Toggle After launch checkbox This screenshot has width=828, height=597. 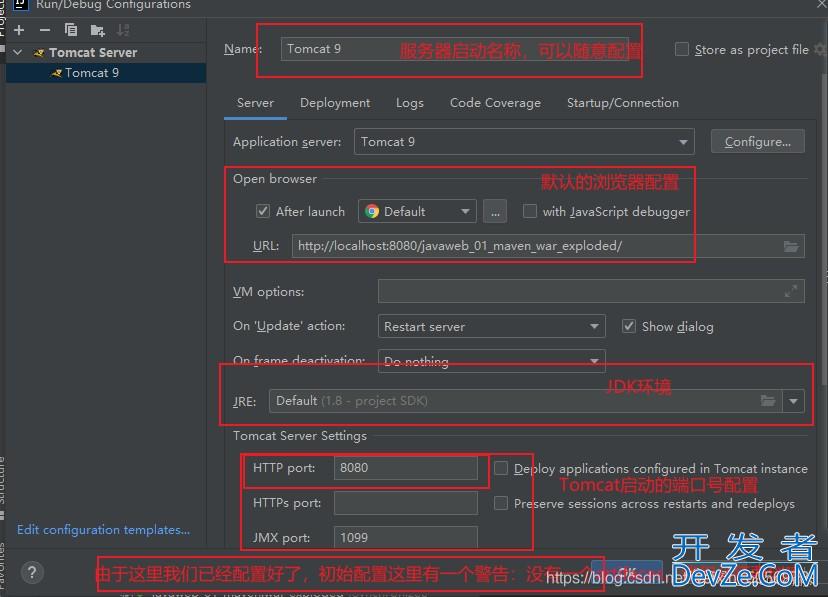(262, 211)
